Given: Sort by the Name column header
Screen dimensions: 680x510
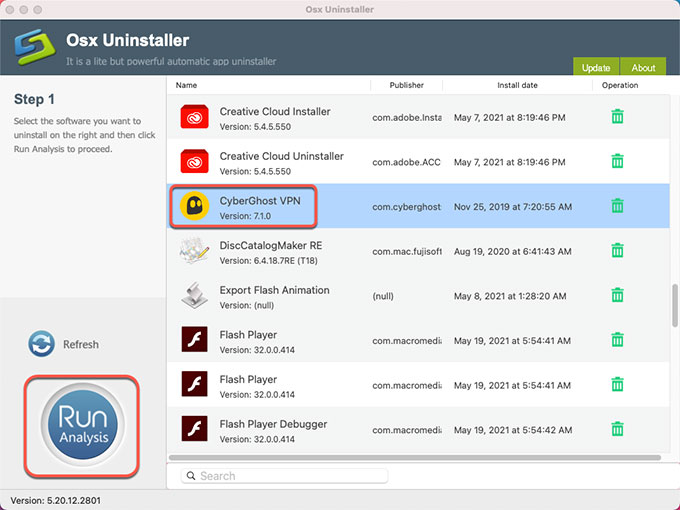Looking at the screenshot, I should (x=186, y=85).
